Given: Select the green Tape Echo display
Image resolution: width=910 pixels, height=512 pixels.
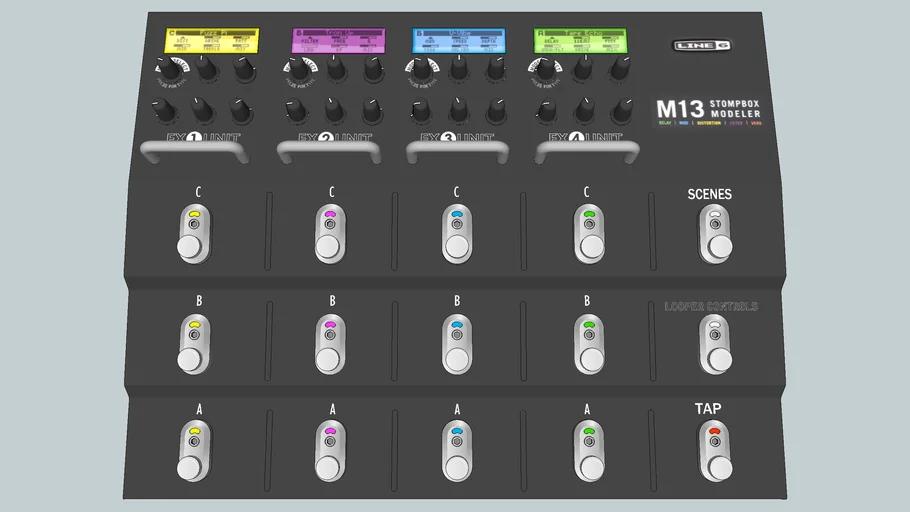Looking at the screenshot, I should pyautogui.click(x=580, y=41).
